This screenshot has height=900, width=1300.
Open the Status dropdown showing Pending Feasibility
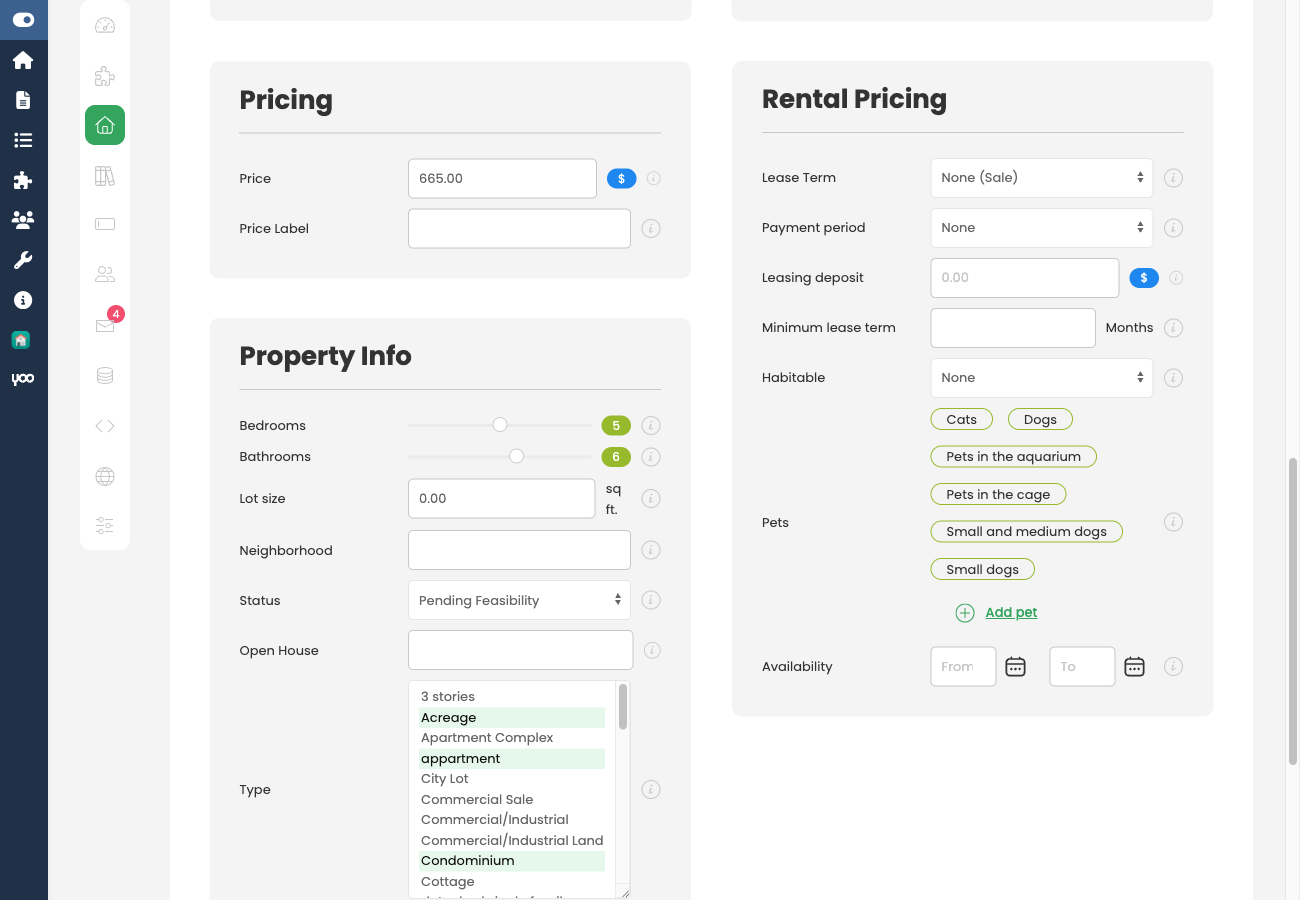tap(518, 600)
